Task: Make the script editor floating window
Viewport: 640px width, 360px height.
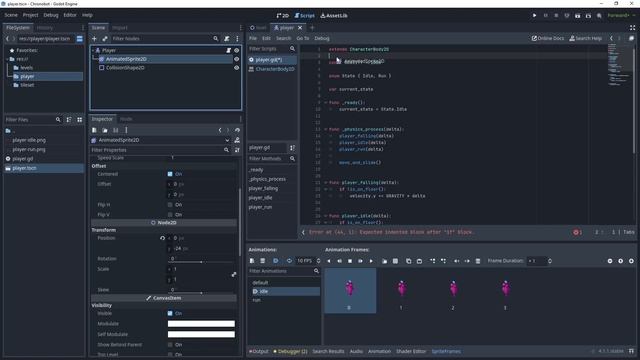Action: 631,38
